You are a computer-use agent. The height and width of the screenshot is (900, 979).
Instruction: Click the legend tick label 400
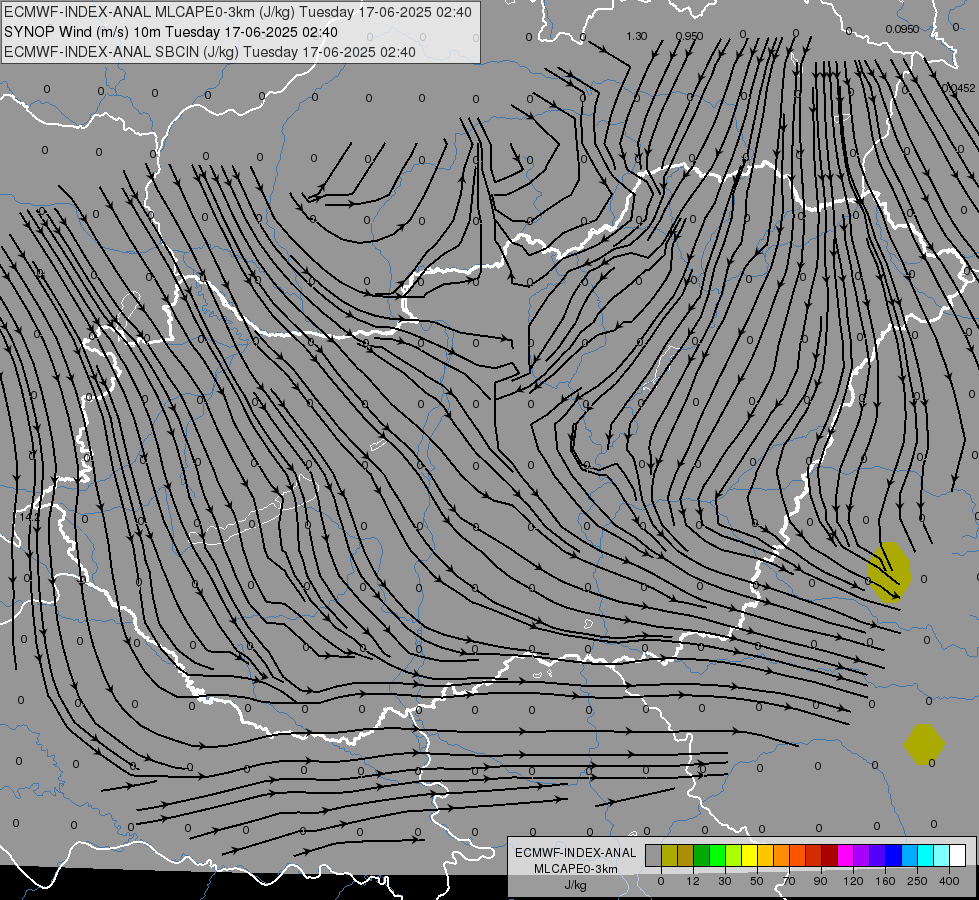[949, 881]
